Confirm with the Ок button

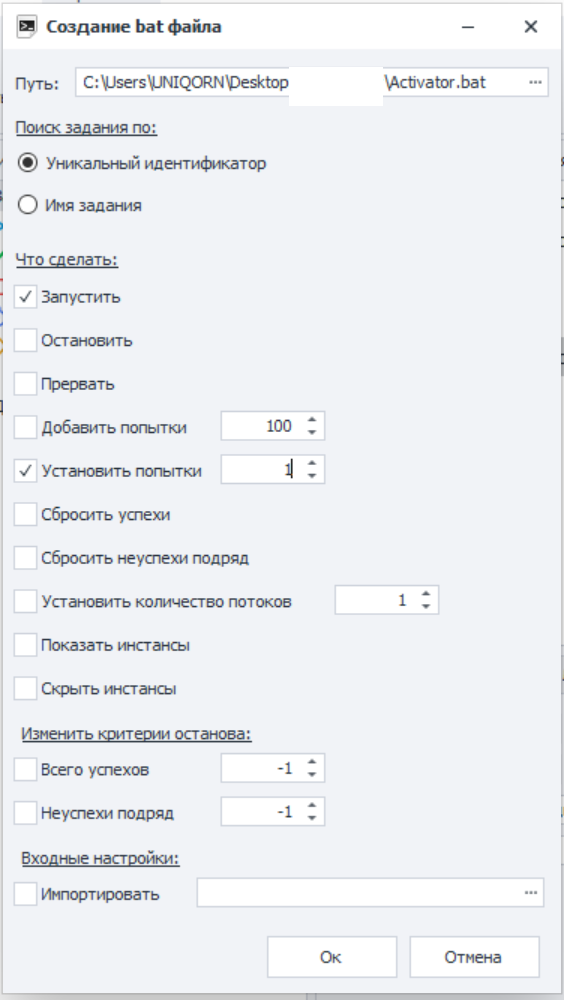click(332, 957)
